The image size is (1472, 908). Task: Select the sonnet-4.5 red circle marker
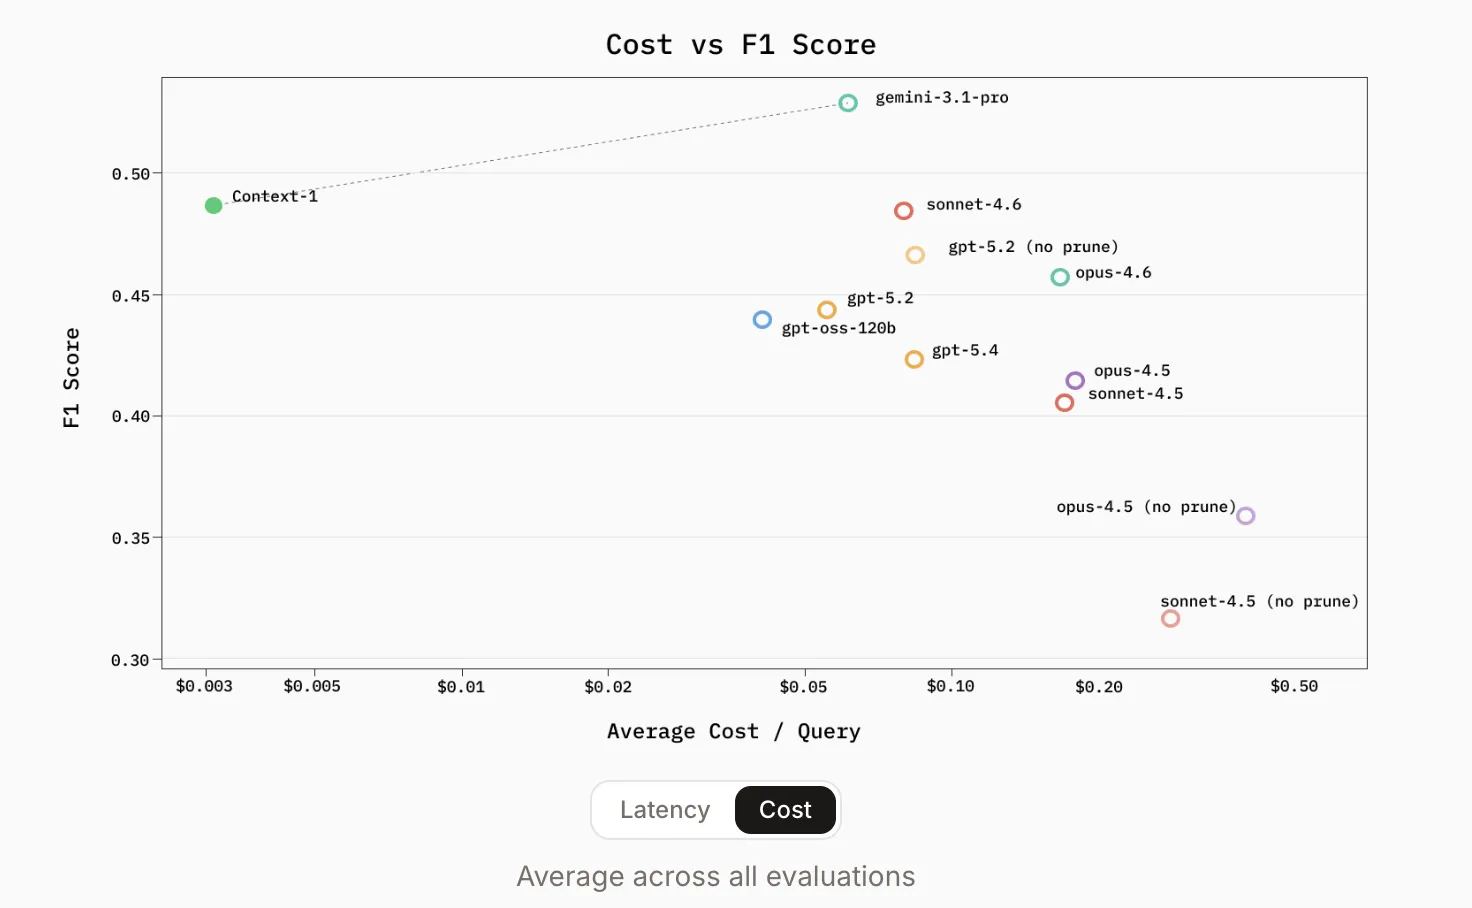click(x=1064, y=403)
